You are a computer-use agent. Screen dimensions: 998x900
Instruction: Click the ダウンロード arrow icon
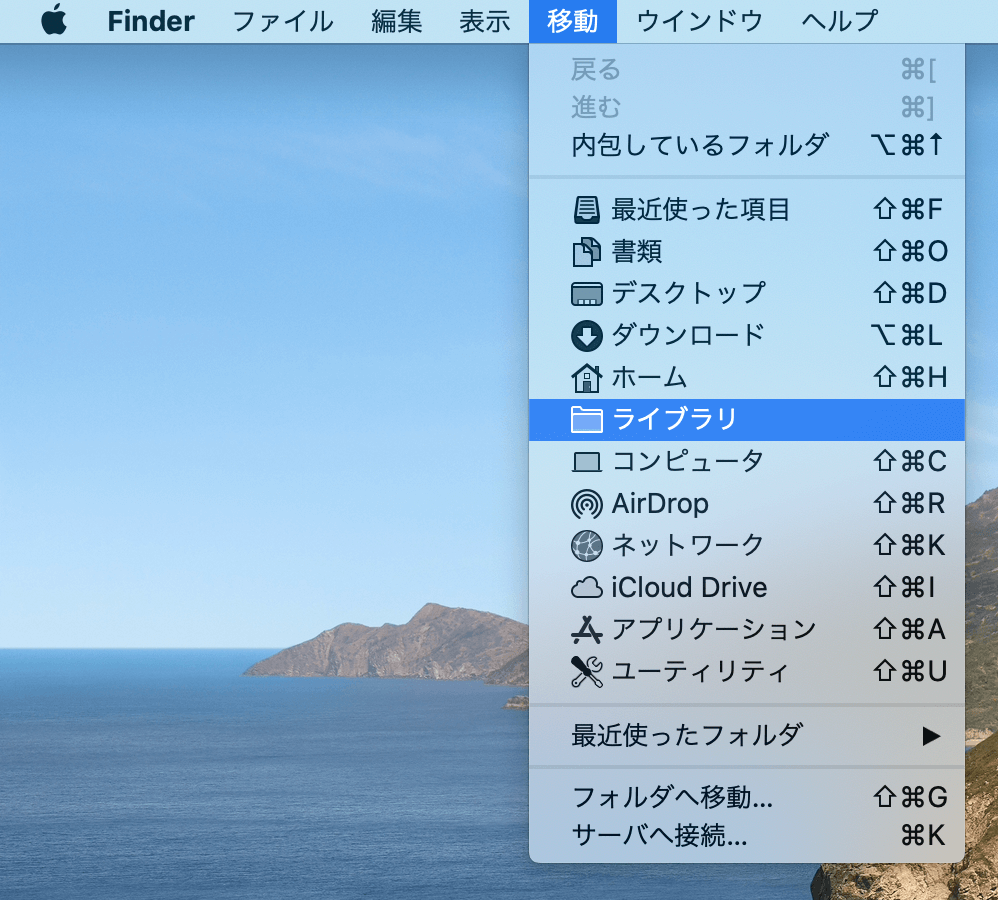coord(586,335)
